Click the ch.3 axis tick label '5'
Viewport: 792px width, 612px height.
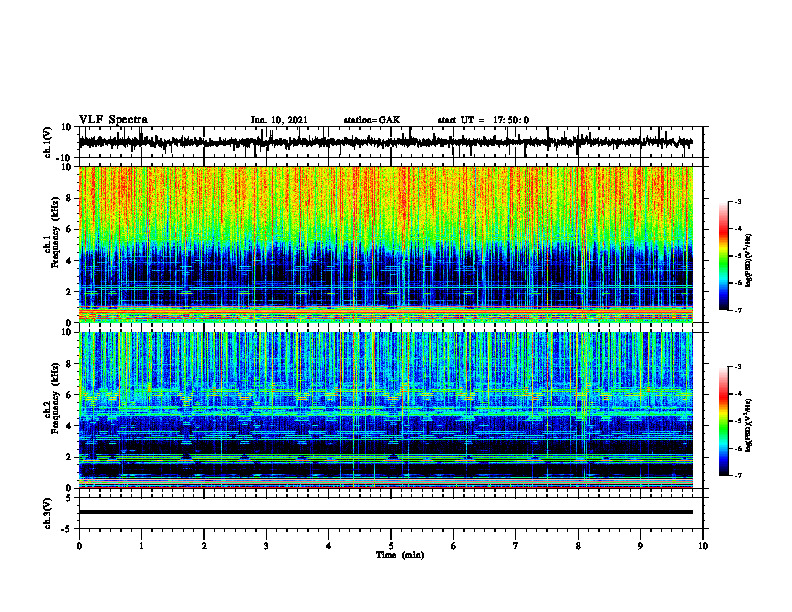[x=69, y=498]
